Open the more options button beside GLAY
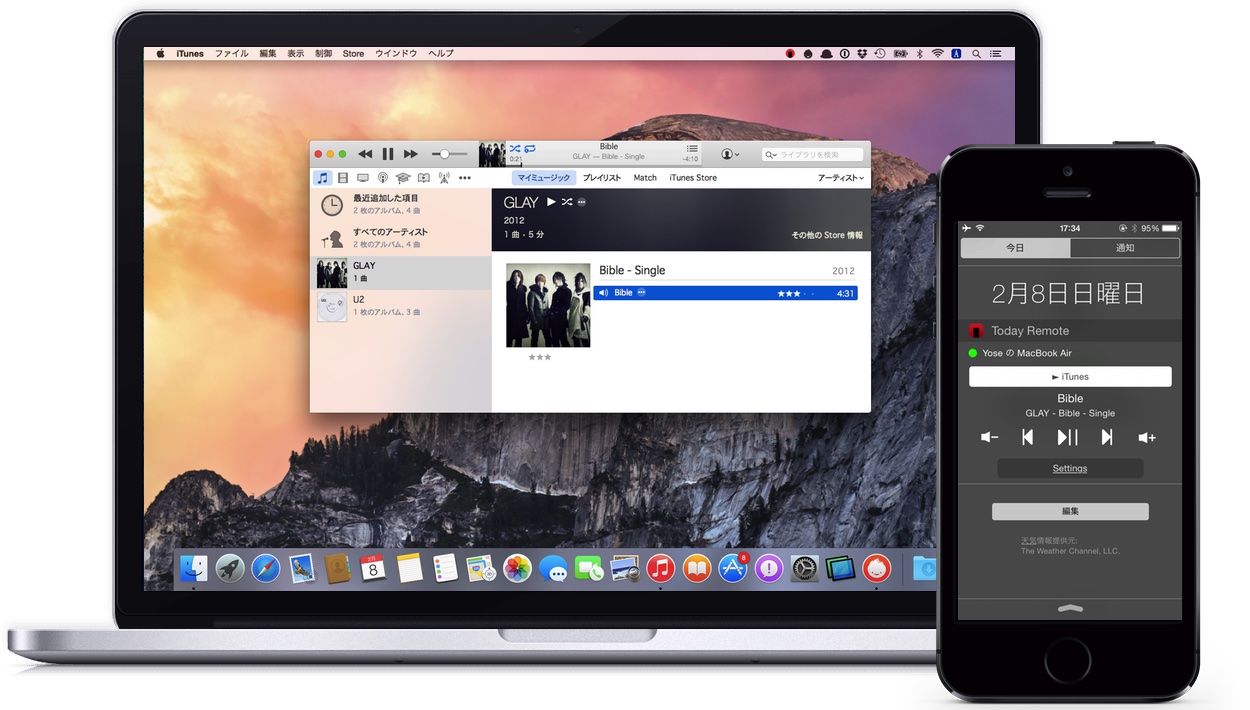Viewport: 1250px width, 710px height. [x=582, y=202]
